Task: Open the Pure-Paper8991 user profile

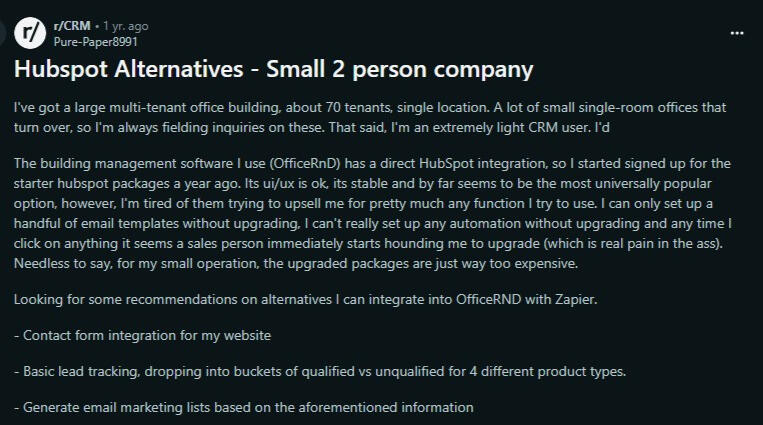Action: click(95, 42)
